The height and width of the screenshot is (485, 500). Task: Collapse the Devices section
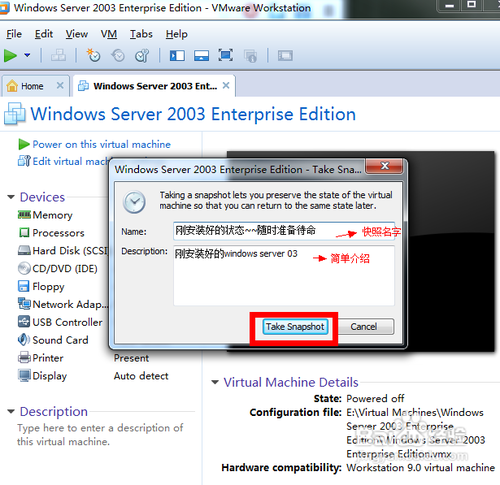pos(11,197)
